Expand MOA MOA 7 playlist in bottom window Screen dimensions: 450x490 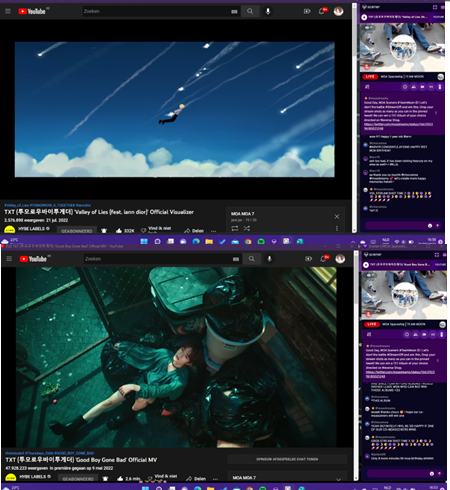[x=338, y=479]
